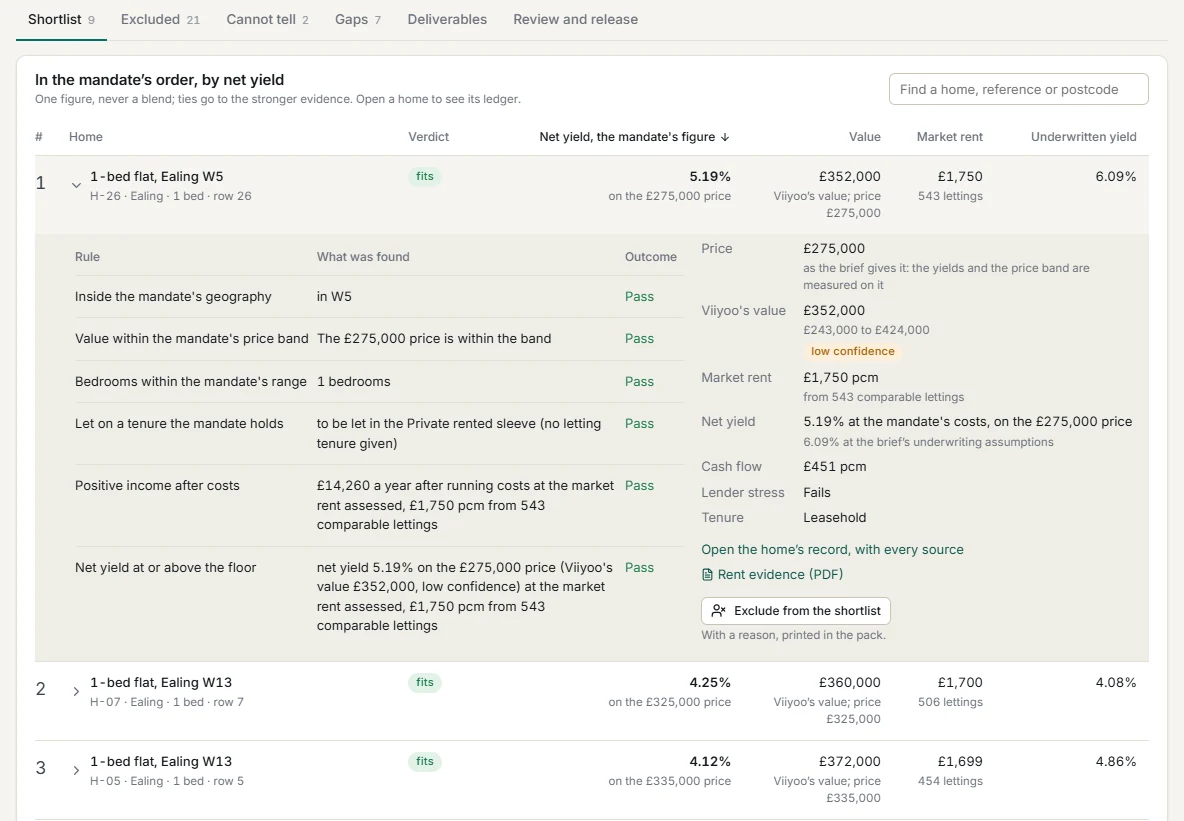This screenshot has height=821, width=1184.
Task: Switch to the Shortlist tab
Action: coord(61,20)
